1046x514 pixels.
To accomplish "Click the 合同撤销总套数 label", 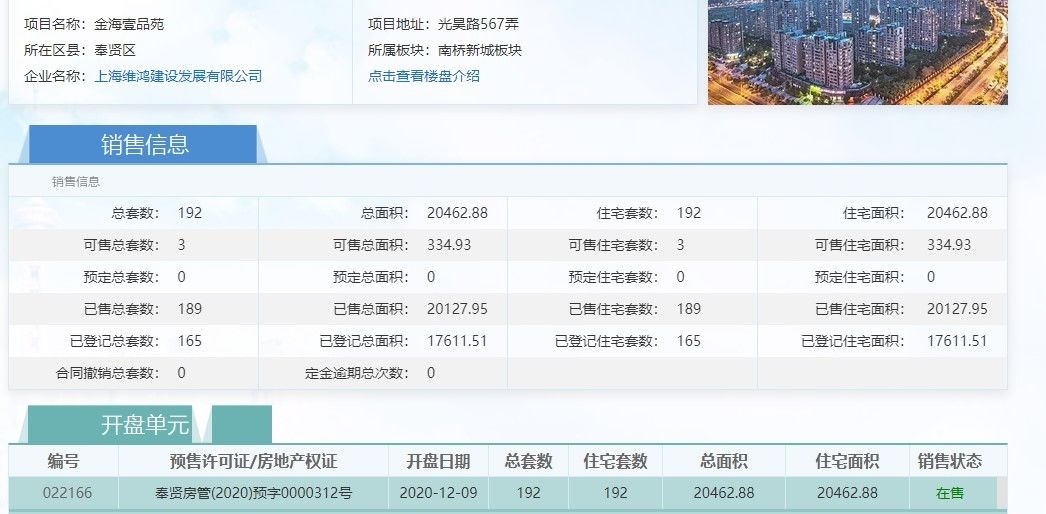I will click(107, 373).
